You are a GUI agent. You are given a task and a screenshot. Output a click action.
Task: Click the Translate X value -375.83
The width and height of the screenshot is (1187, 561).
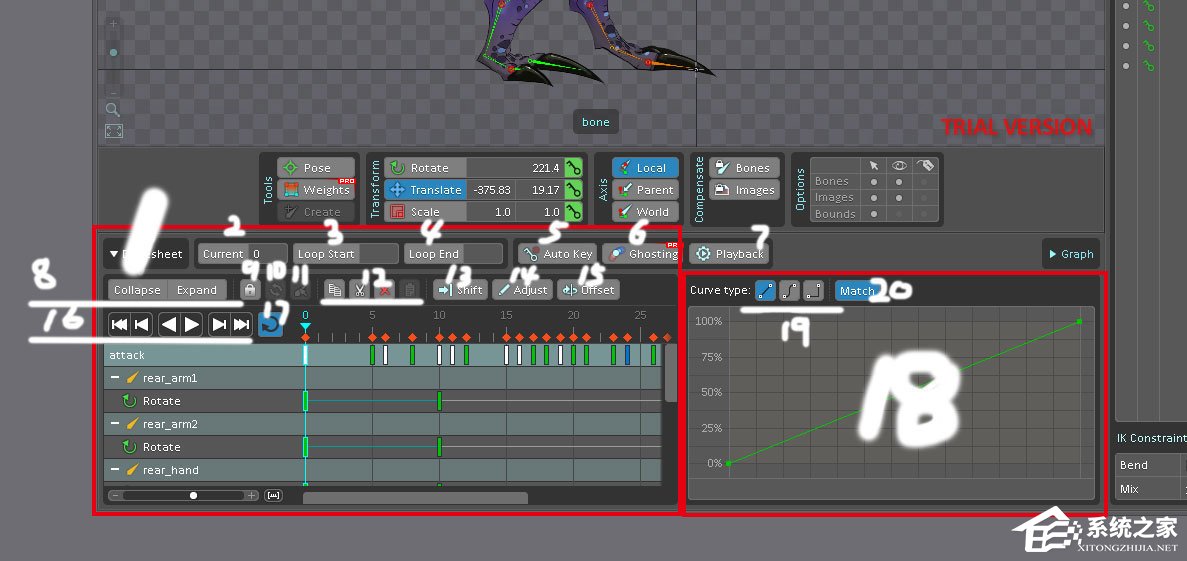click(x=491, y=189)
